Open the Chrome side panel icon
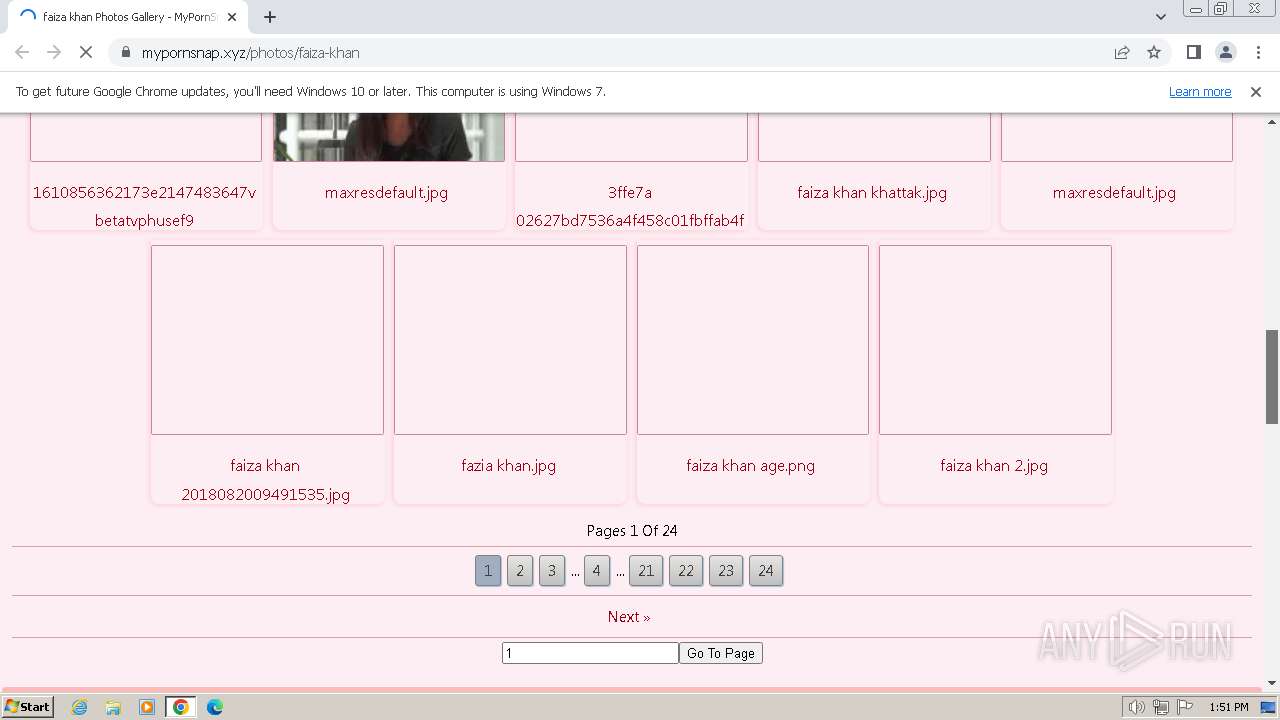1280x720 pixels. [1194, 52]
